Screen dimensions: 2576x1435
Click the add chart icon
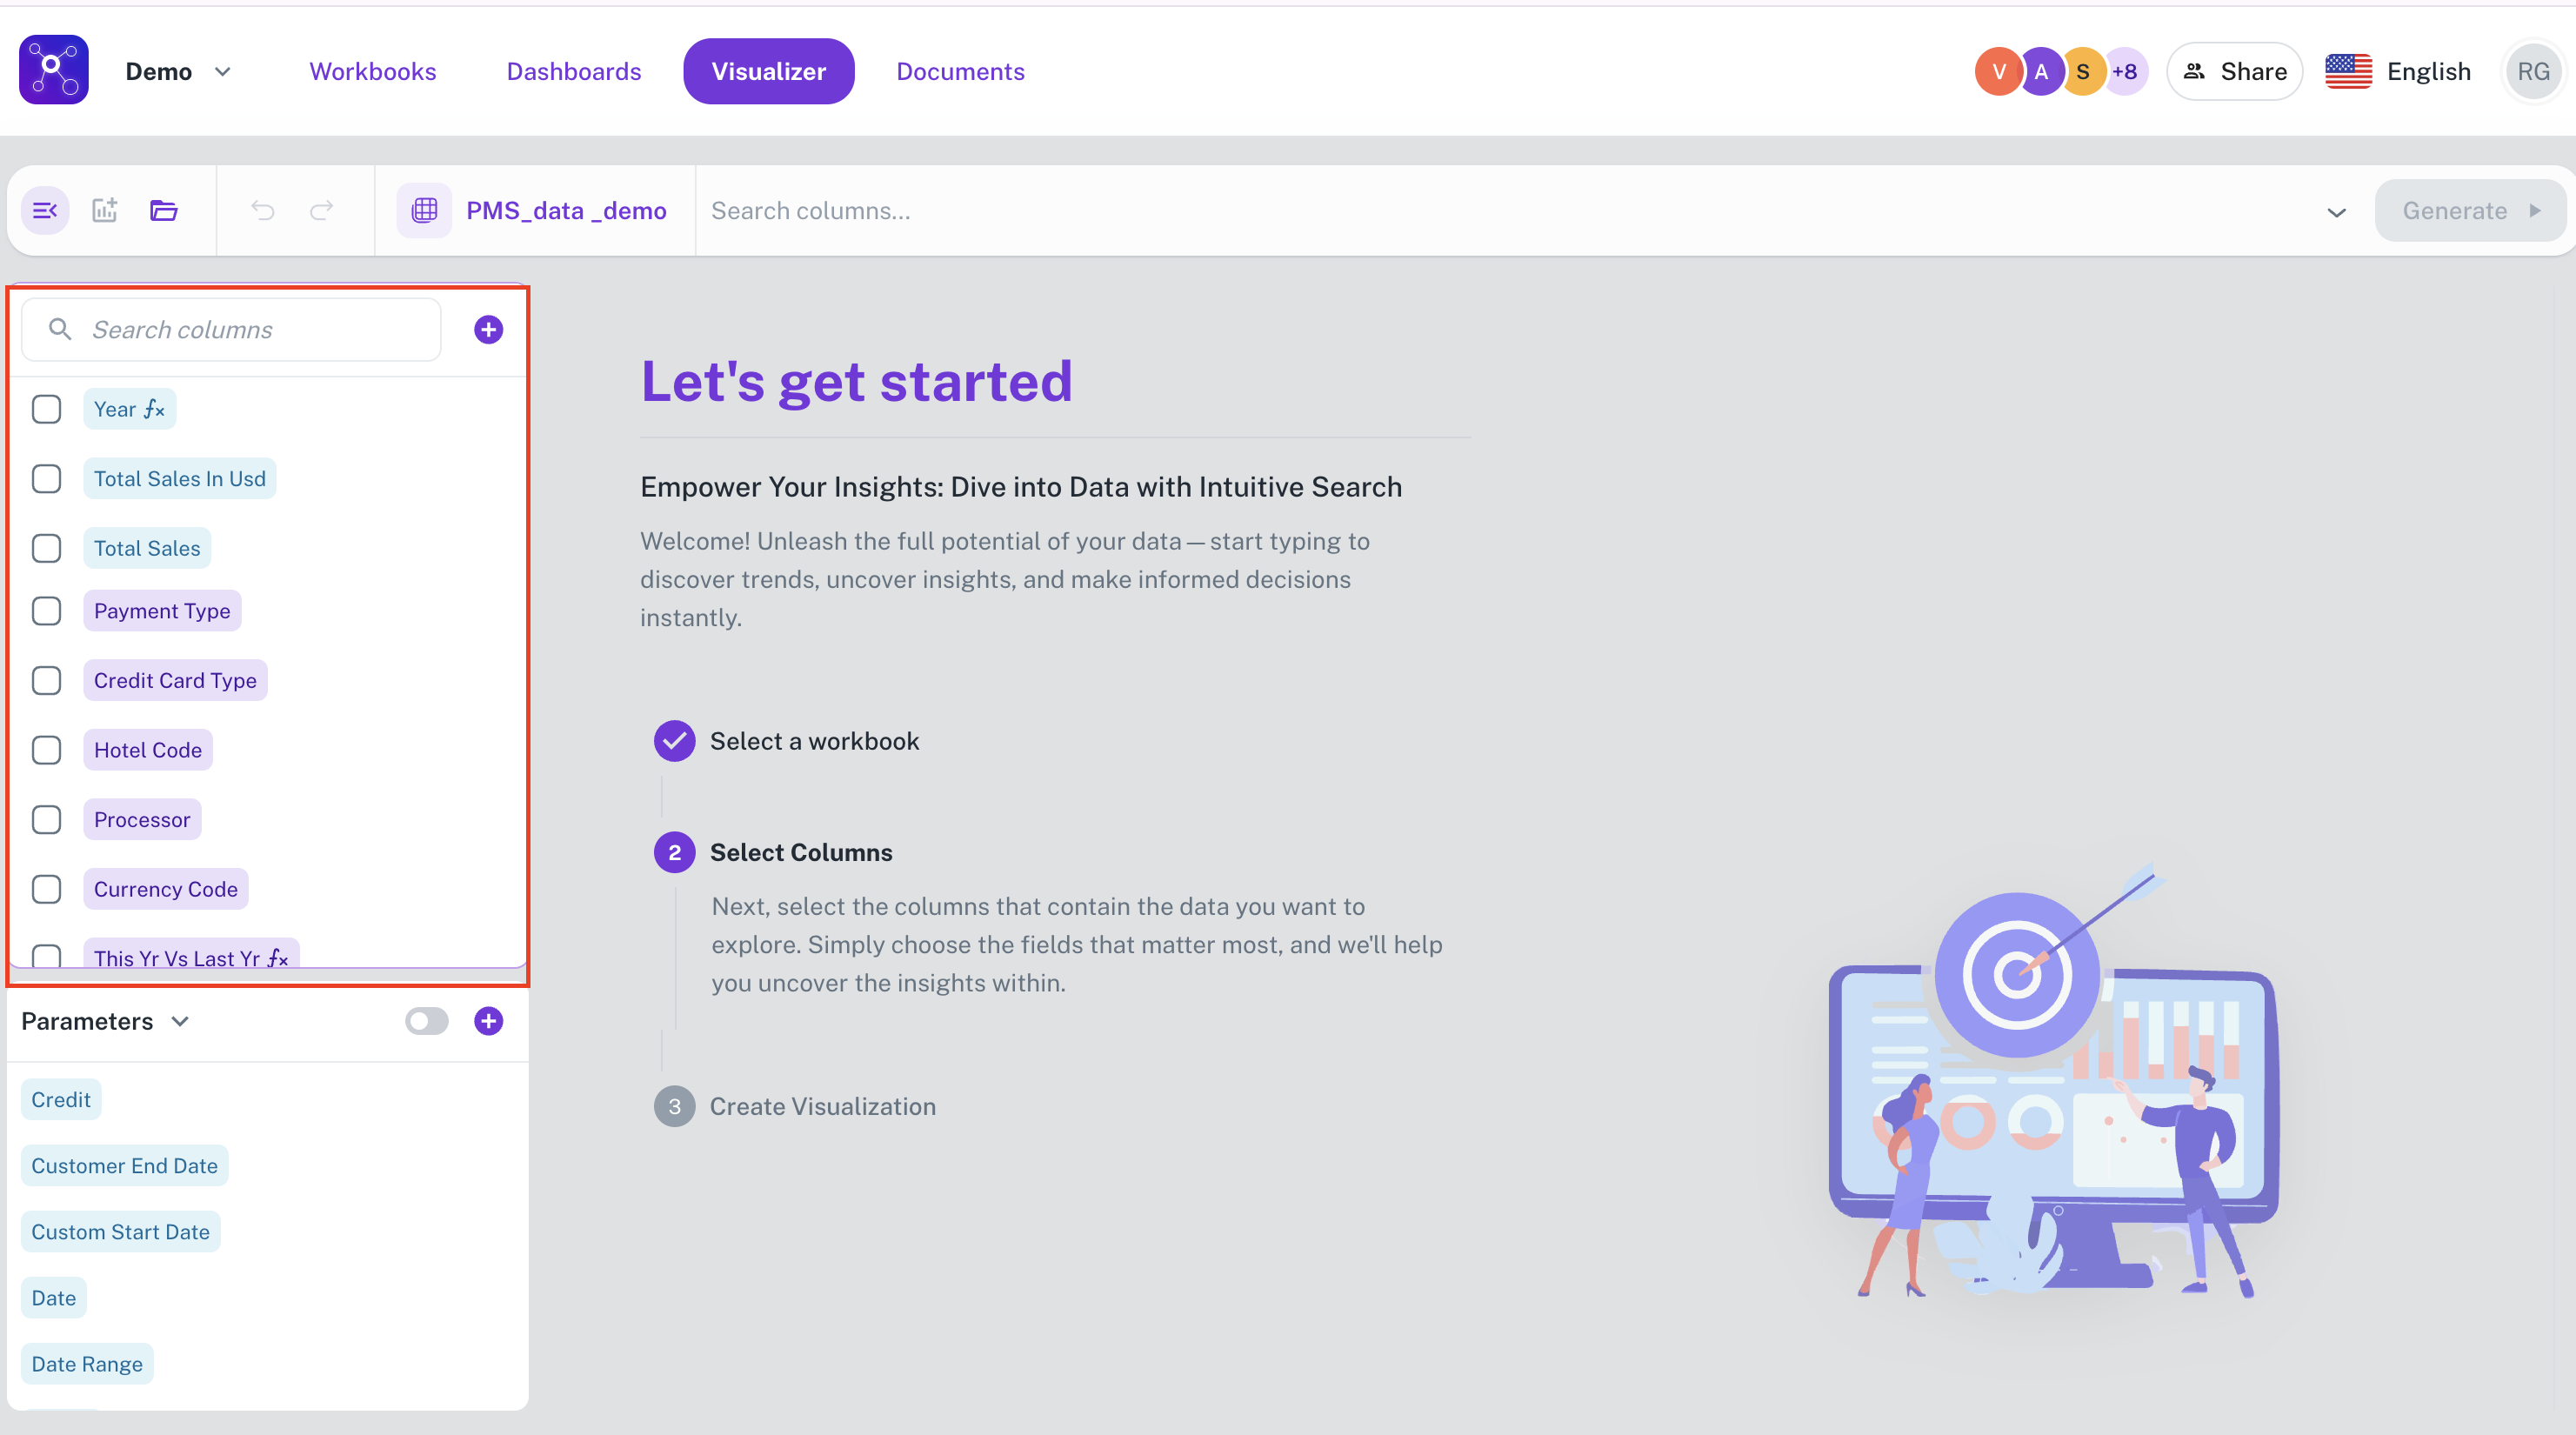tap(105, 211)
